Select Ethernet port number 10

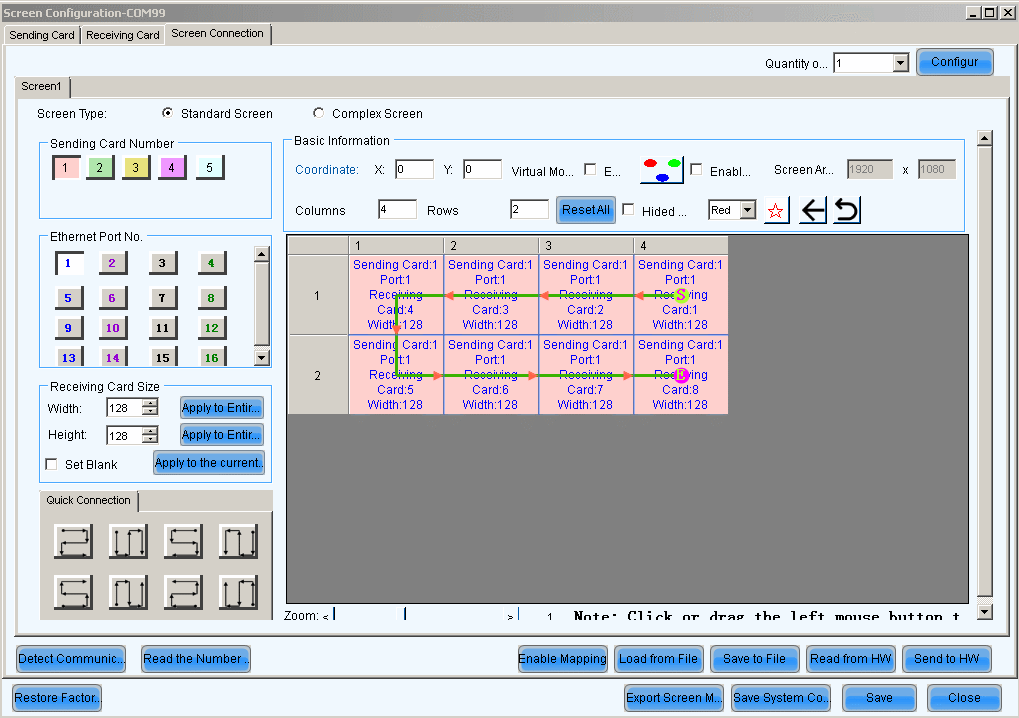coord(112,328)
